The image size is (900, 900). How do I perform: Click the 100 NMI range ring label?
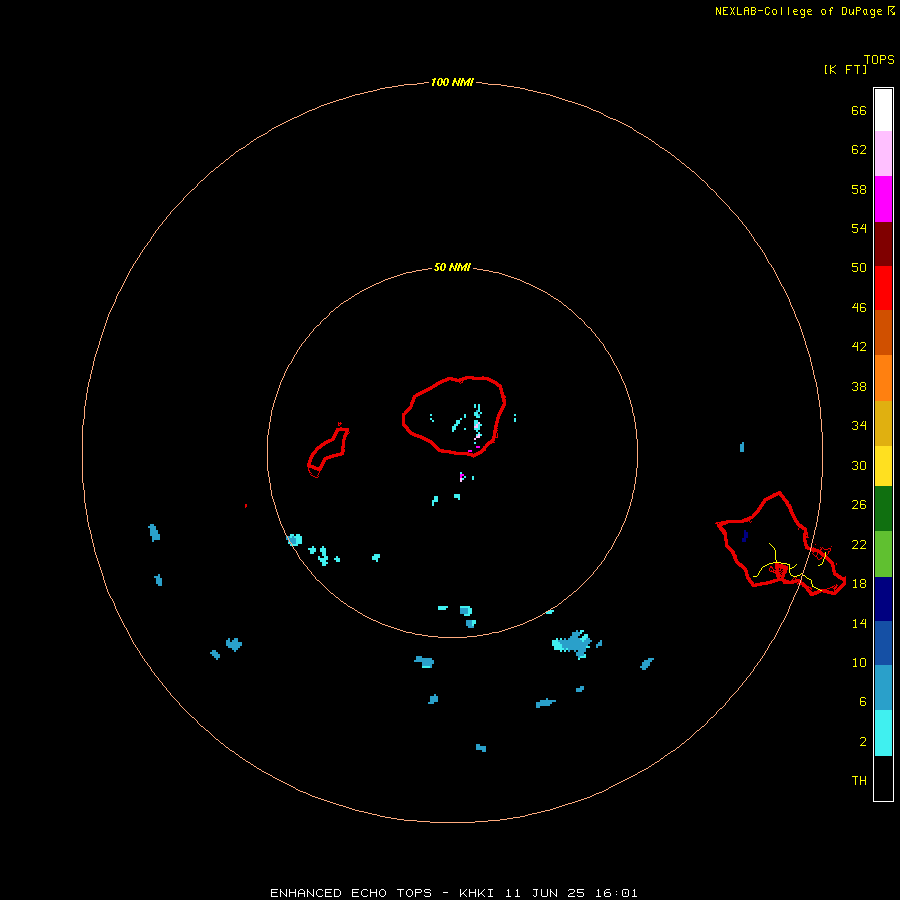click(452, 82)
